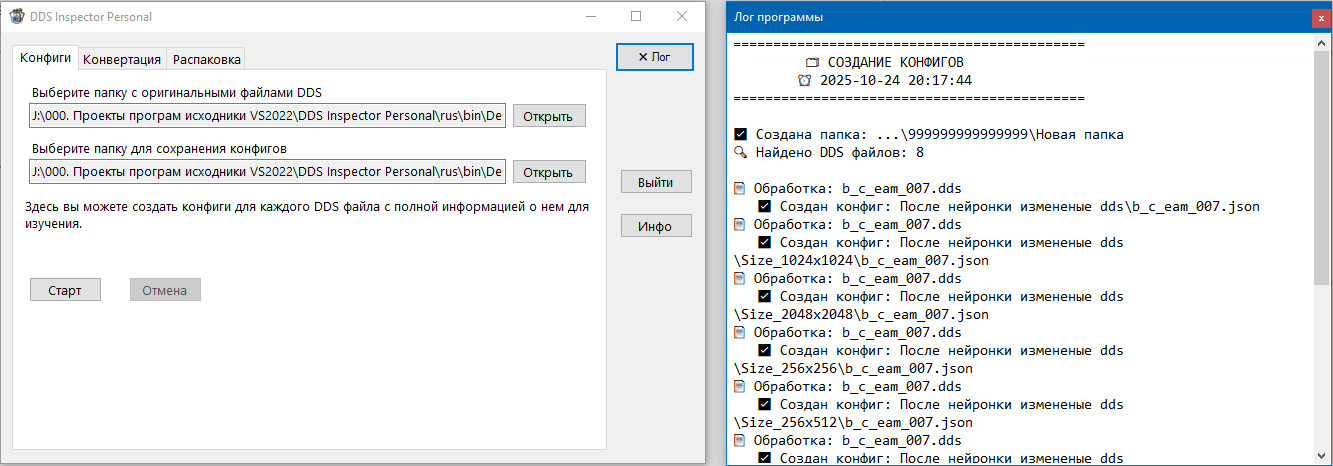
Task: Close the Лог программы window
Action: click(x=1320, y=17)
